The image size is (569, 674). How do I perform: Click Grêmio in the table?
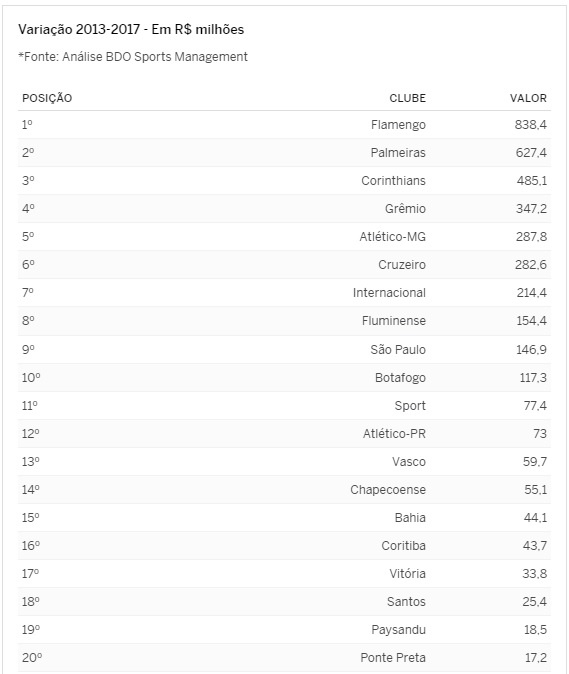tap(405, 208)
